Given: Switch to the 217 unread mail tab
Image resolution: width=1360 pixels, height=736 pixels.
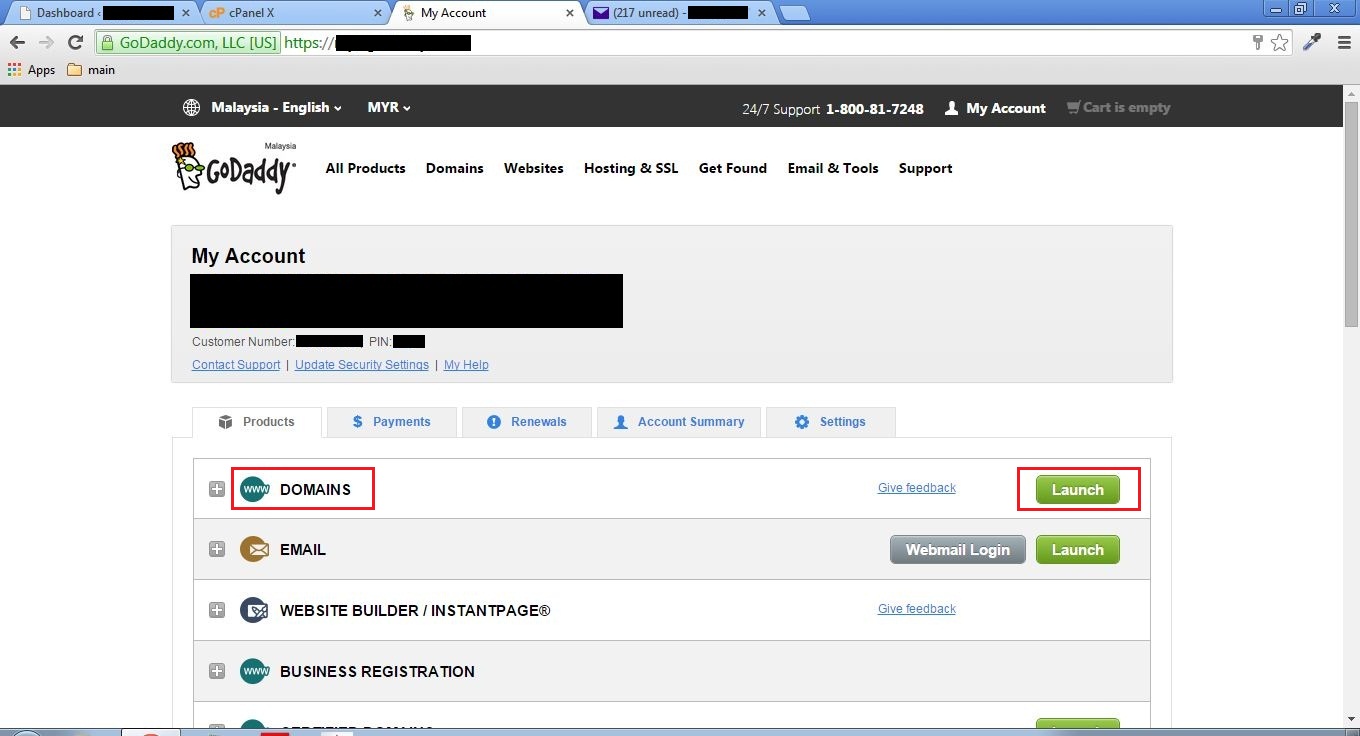Looking at the screenshot, I should (681, 13).
